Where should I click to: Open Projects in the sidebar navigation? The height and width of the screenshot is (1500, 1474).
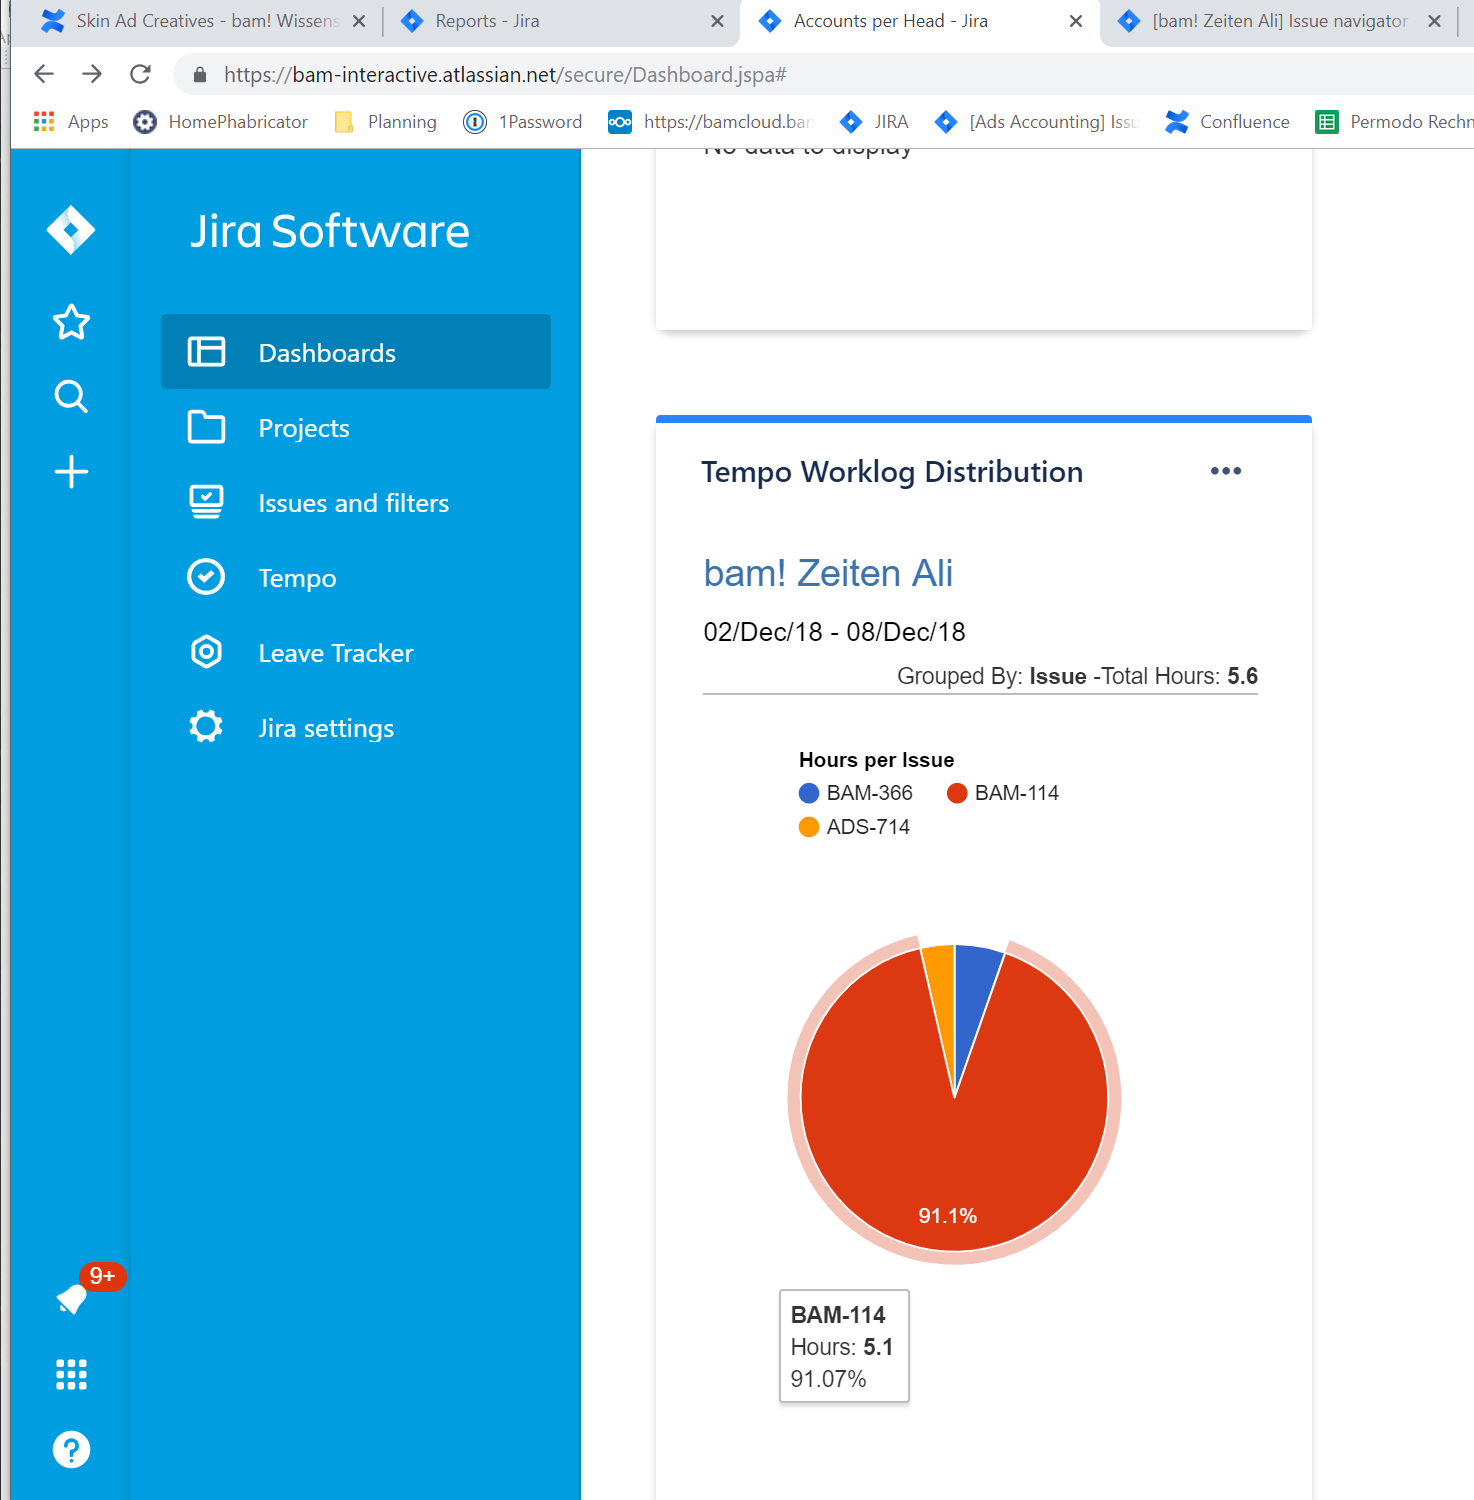click(356, 428)
